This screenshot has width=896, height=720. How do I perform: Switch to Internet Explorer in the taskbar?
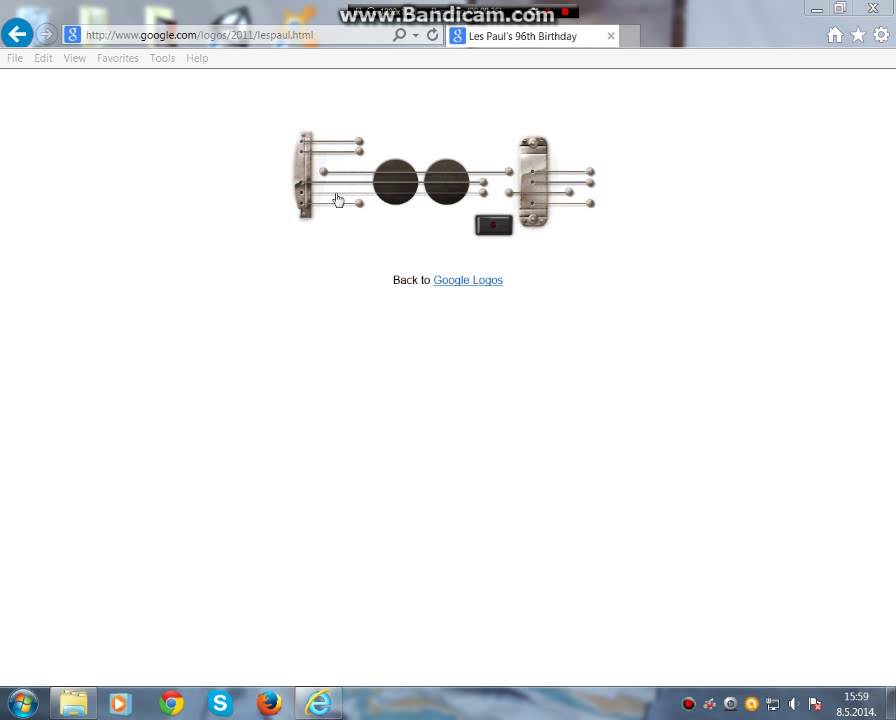coord(318,703)
